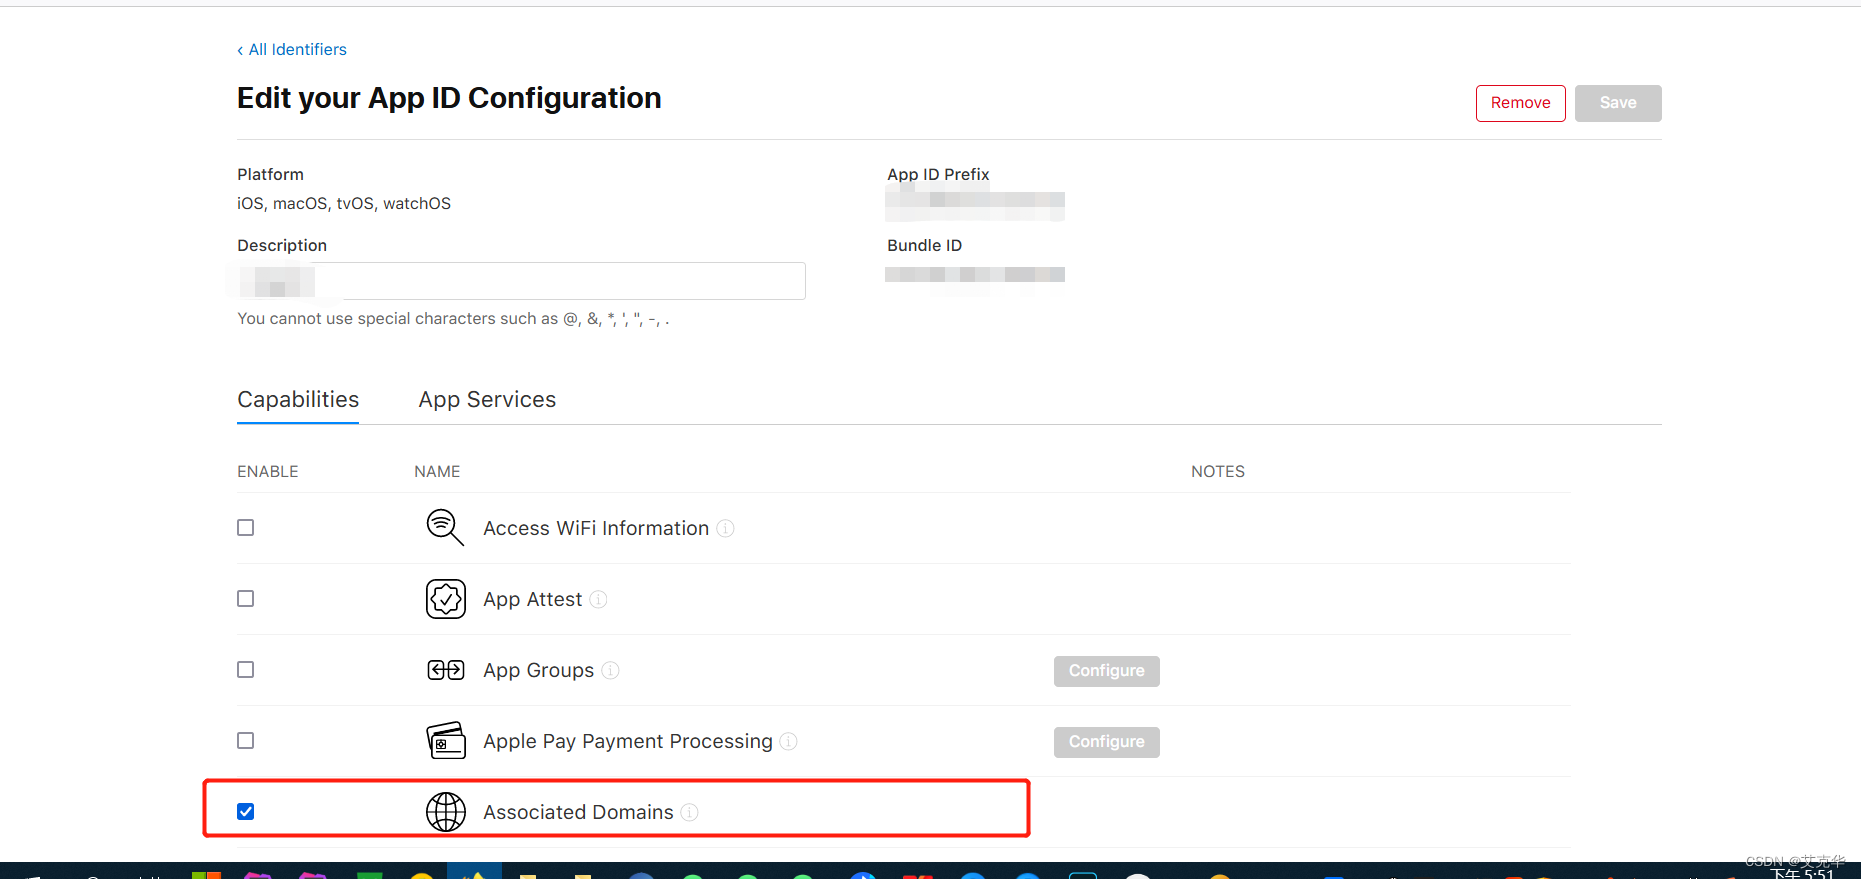1861x879 pixels.
Task: Click the Access WiFi Information label
Action: 596,528
